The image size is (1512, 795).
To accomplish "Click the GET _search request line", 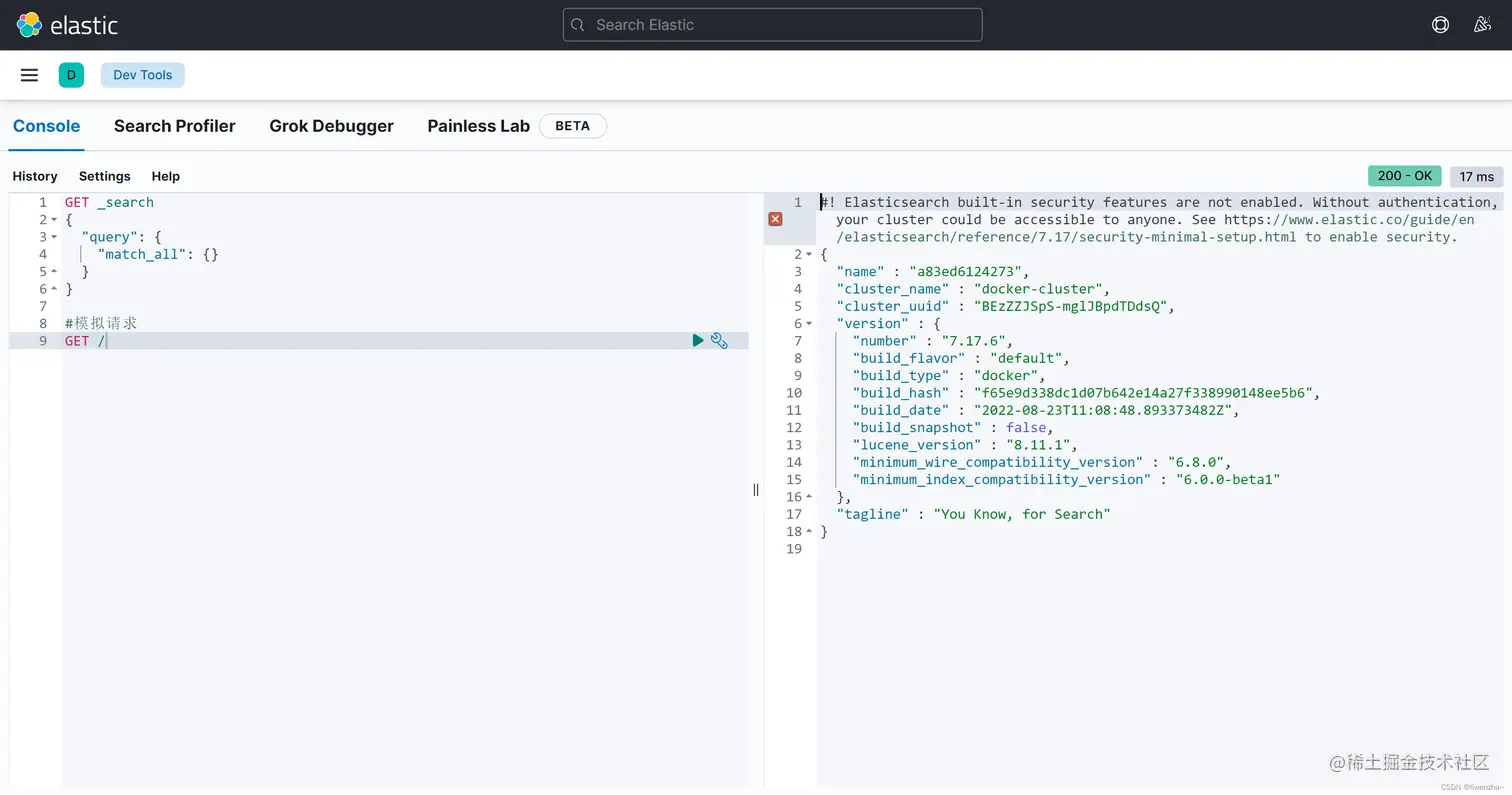I will [109, 202].
